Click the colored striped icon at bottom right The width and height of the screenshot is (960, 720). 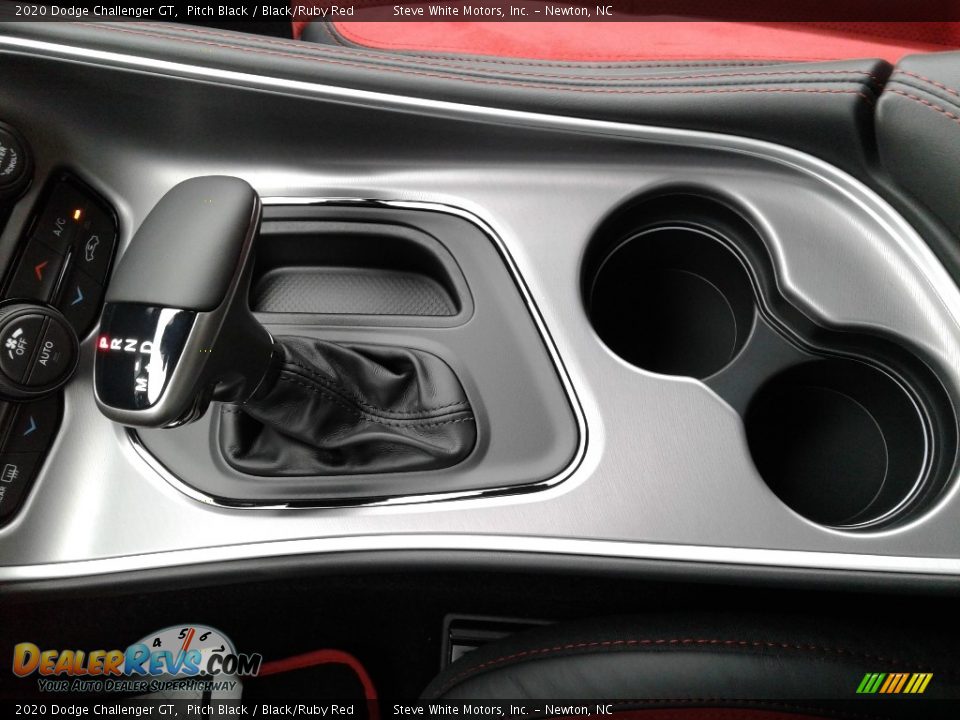coord(893,683)
